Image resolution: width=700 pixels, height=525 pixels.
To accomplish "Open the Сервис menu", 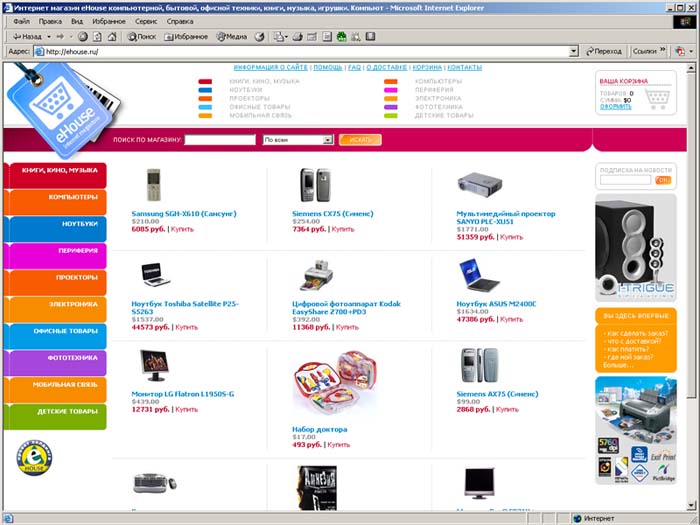I will pos(146,21).
